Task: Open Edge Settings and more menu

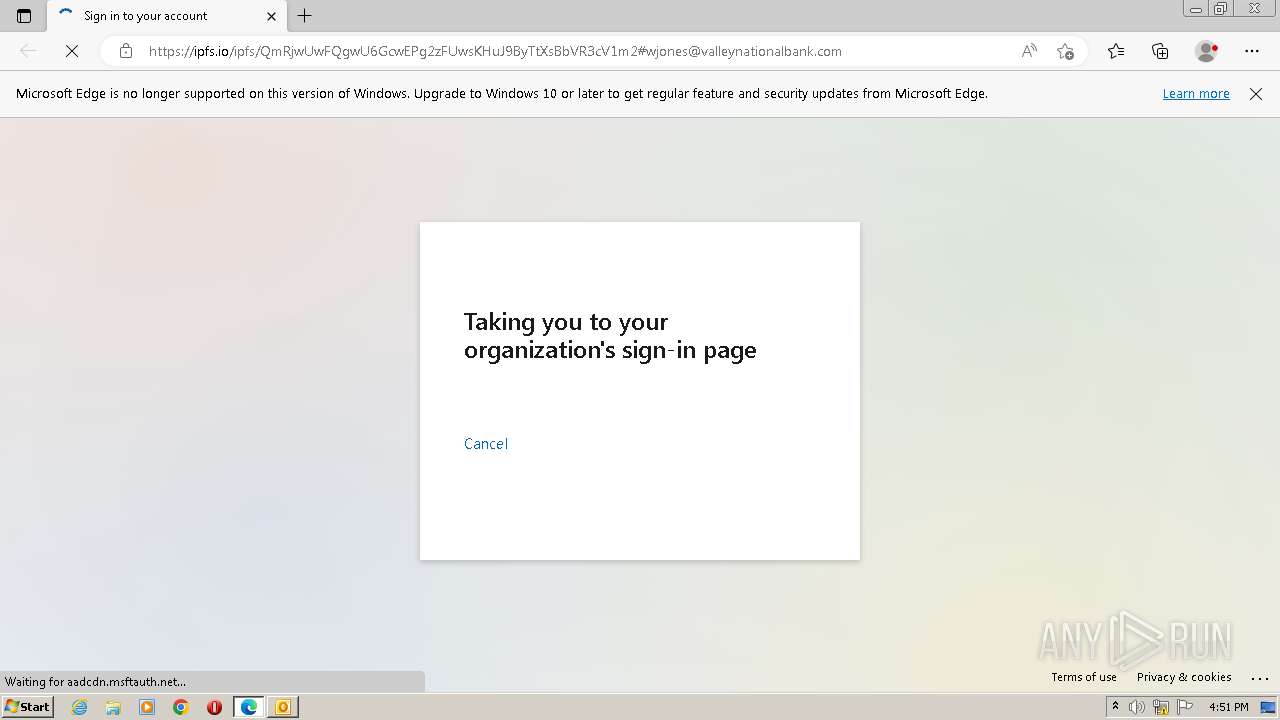Action: pos(1252,51)
